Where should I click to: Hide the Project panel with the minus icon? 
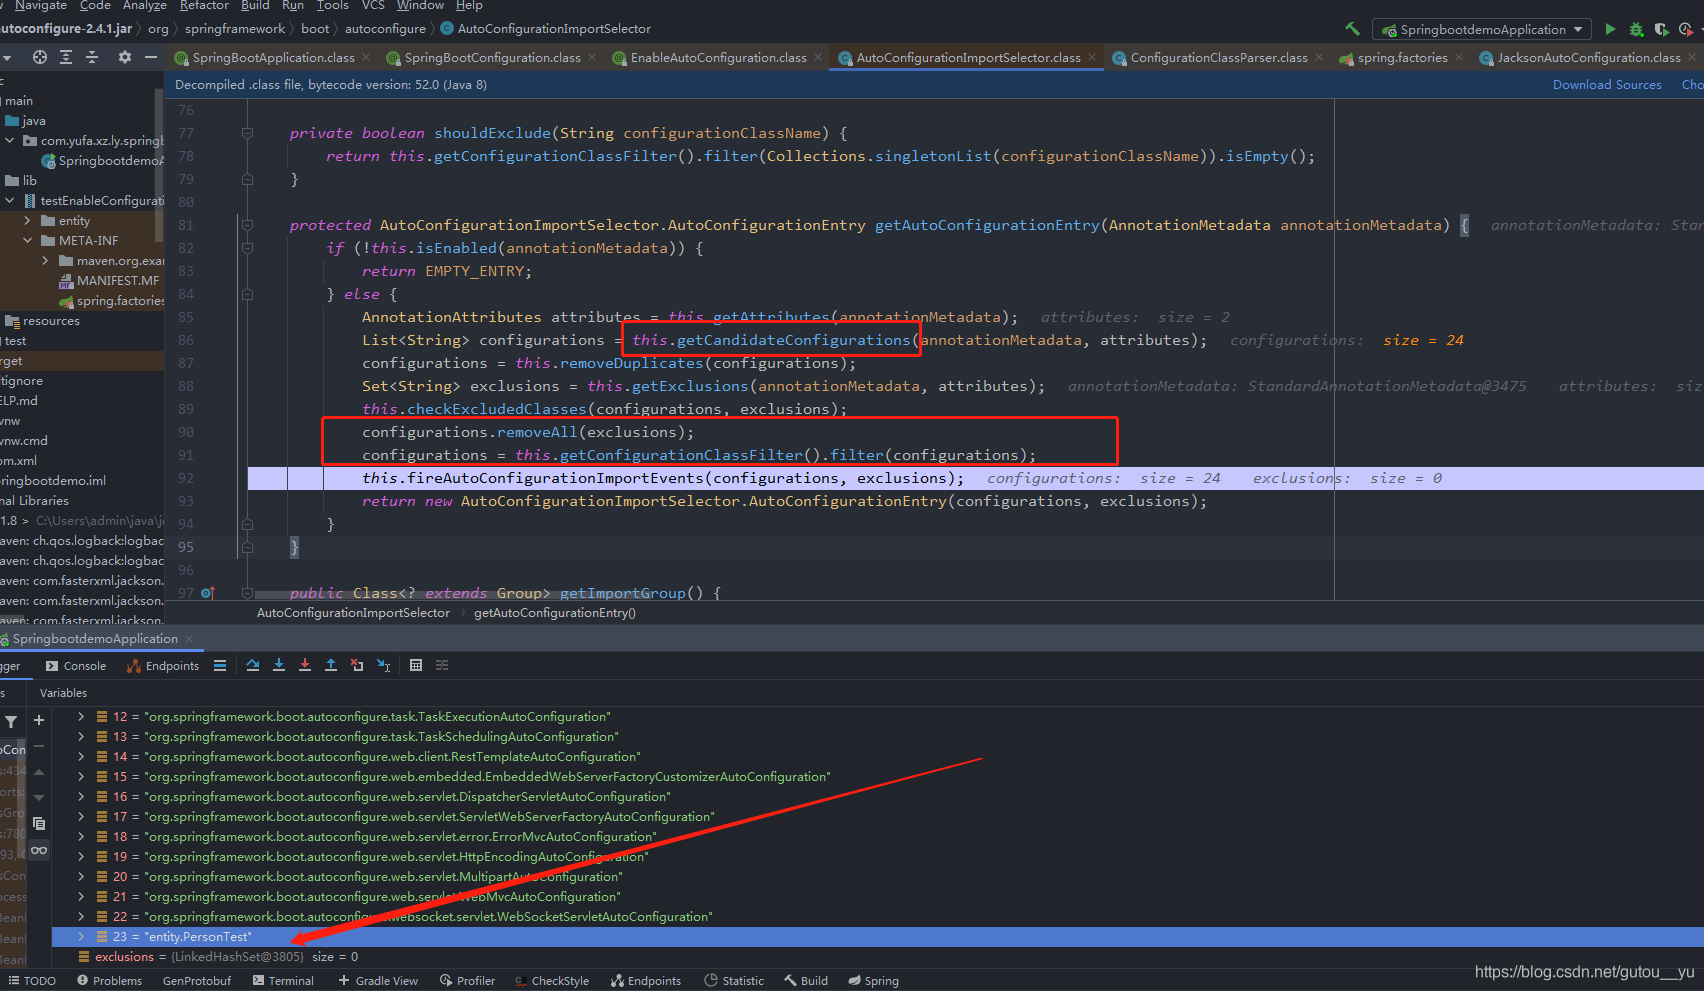tap(151, 57)
